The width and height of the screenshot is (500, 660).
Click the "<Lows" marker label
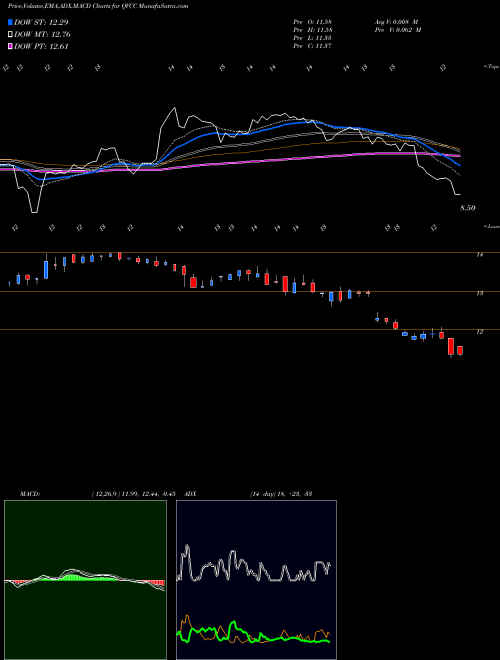tap(491, 226)
